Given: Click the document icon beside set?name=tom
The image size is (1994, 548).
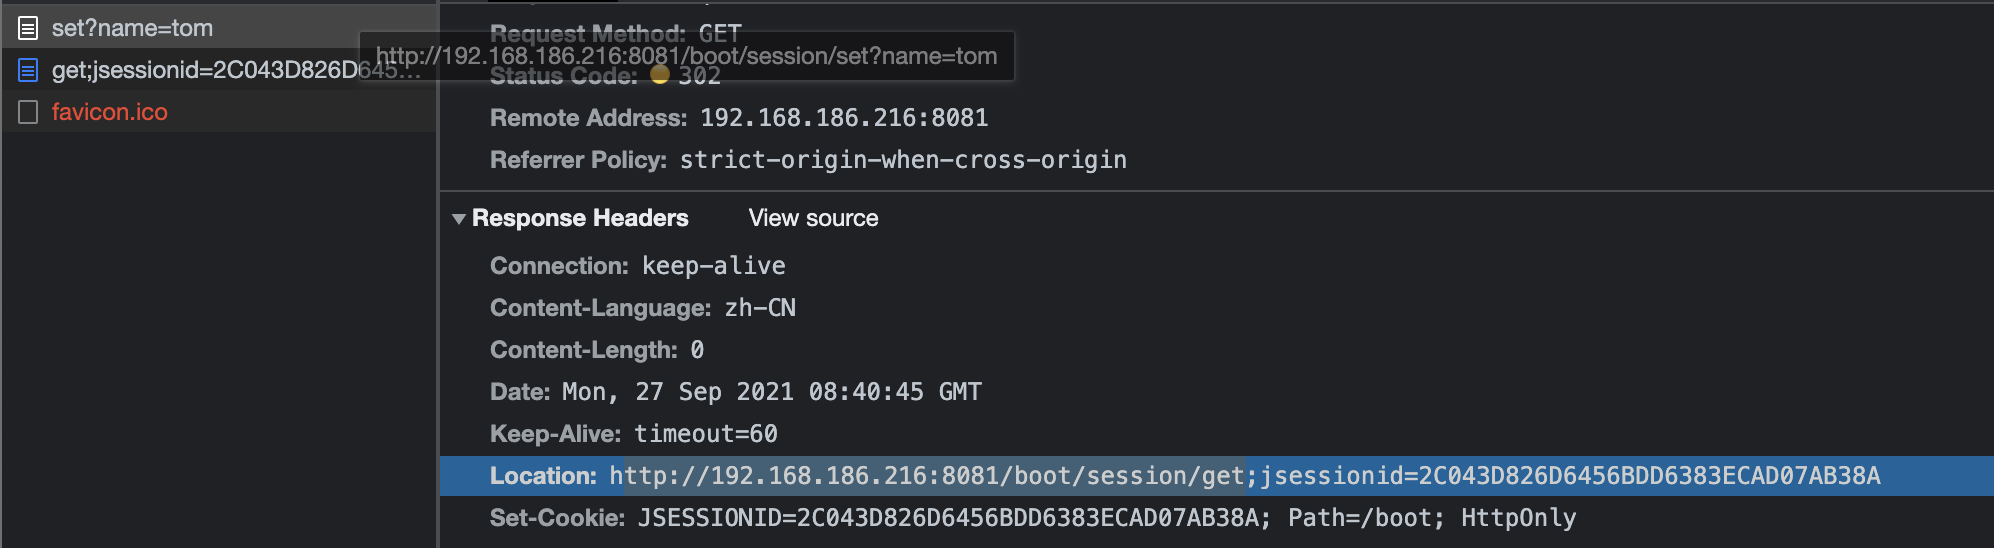Looking at the screenshot, I should click(28, 28).
